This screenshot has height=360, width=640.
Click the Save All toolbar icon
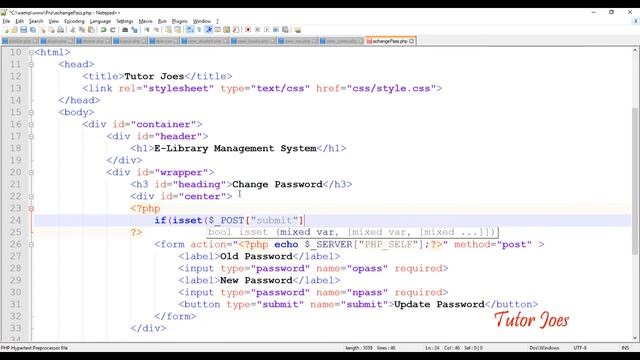pos(33,30)
